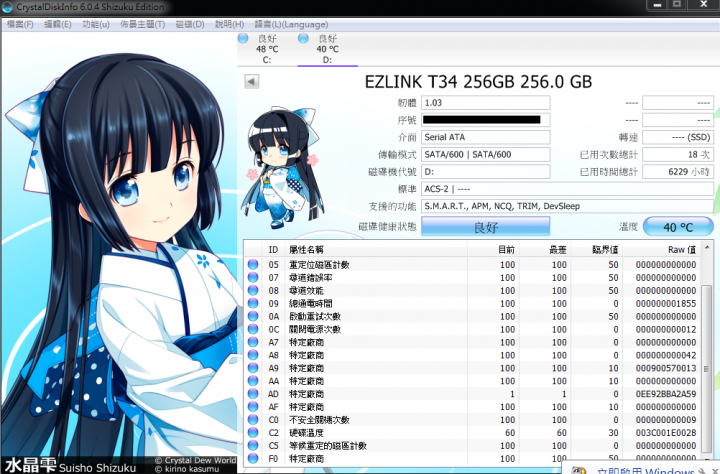The height and width of the screenshot is (474, 720).
Task: Click the raw value 000000000042 in A8 row
Action: pyautogui.click(x=666, y=355)
